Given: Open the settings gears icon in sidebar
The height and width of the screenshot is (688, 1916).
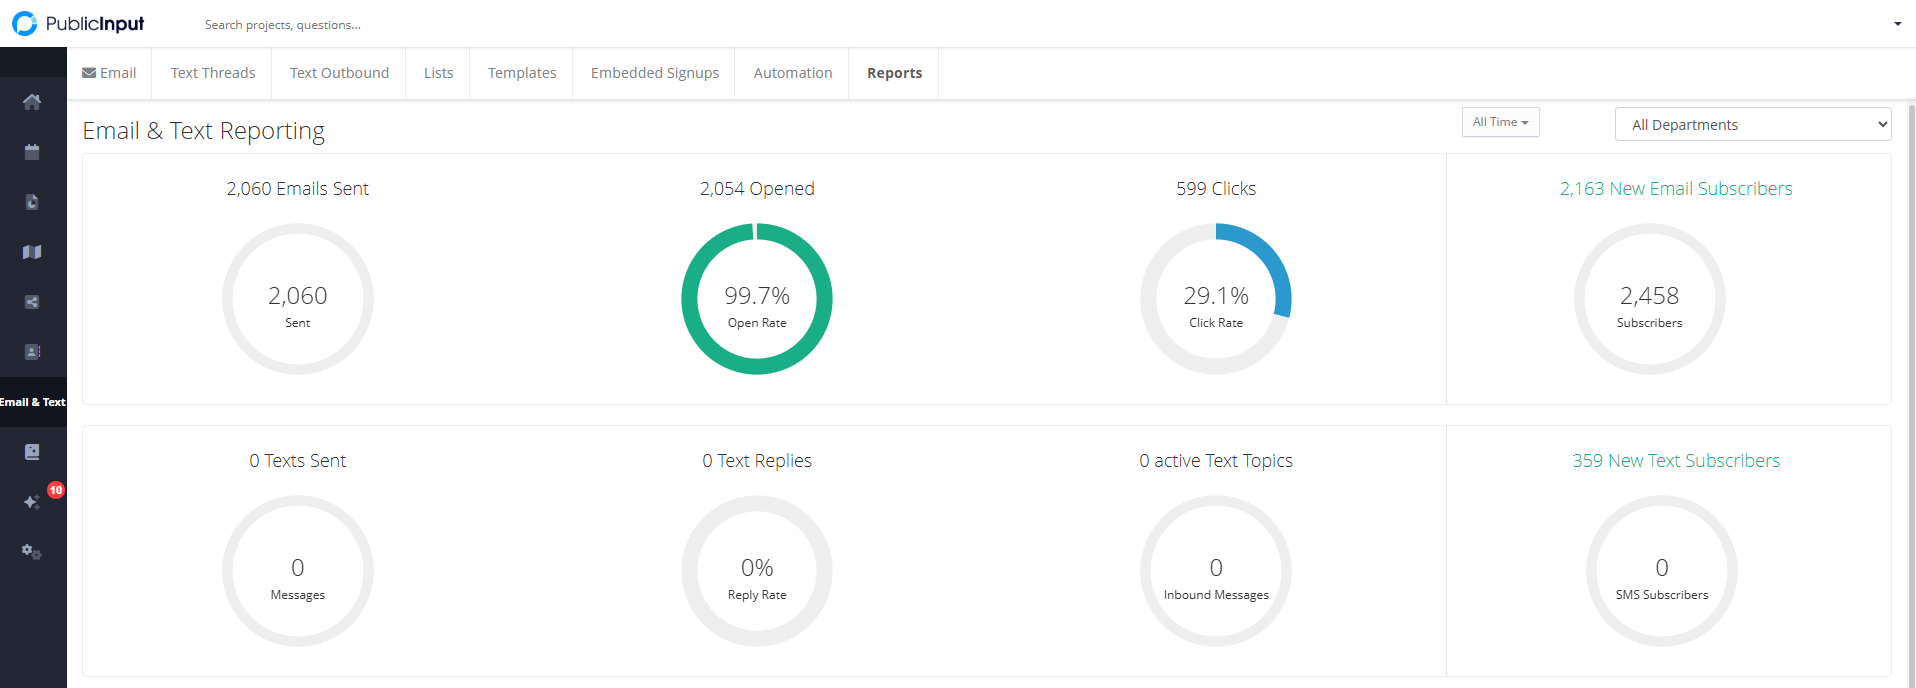Looking at the screenshot, I should coord(32,552).
